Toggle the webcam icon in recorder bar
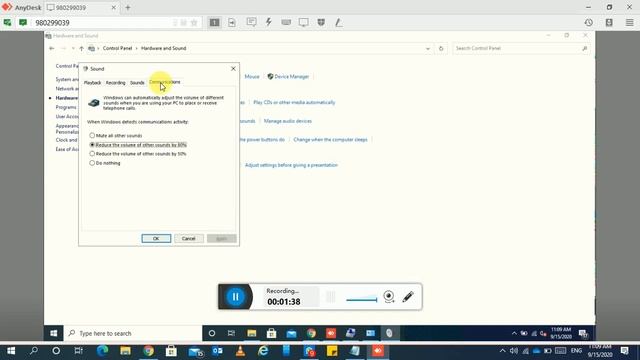 click(x=389, y=296)
